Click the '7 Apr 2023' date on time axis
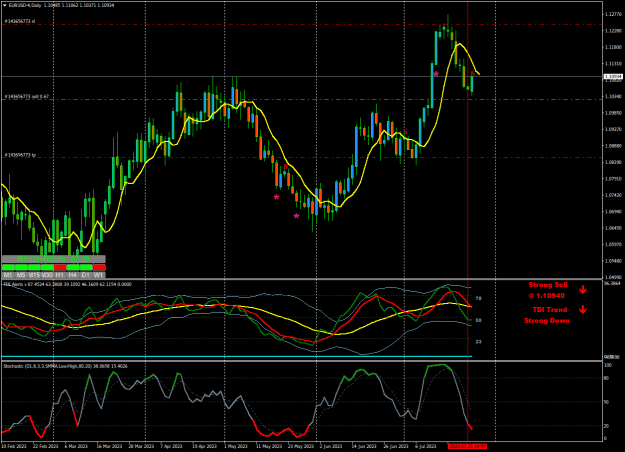Viewport: 625px width, 452px height. (172, 446)
